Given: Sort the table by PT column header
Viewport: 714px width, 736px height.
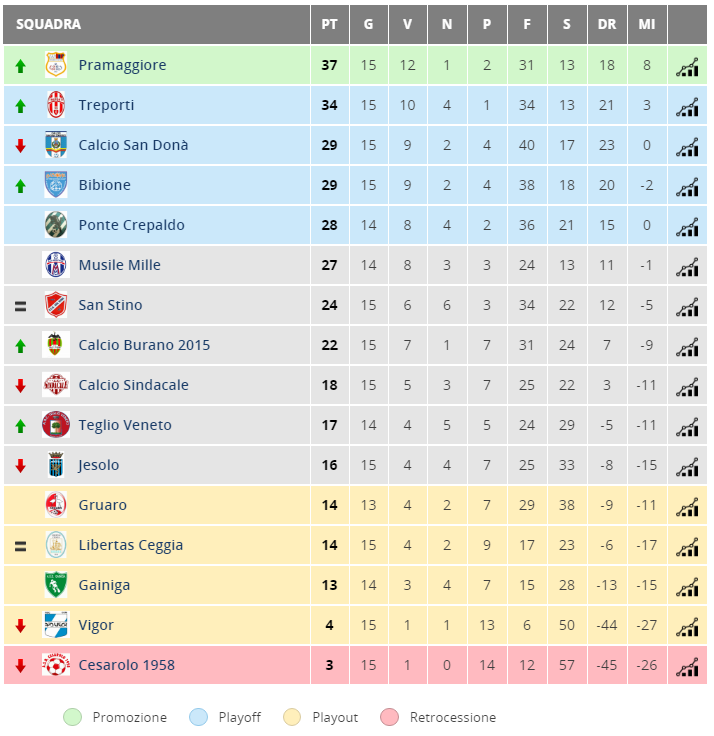Looking at the screenshot, I should [x=330, y=24].
